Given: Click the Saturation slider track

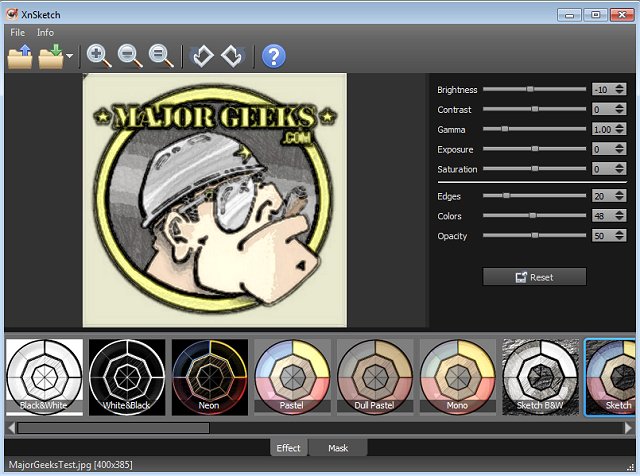Looking at the screenshot, I should (x=534, y=169).
